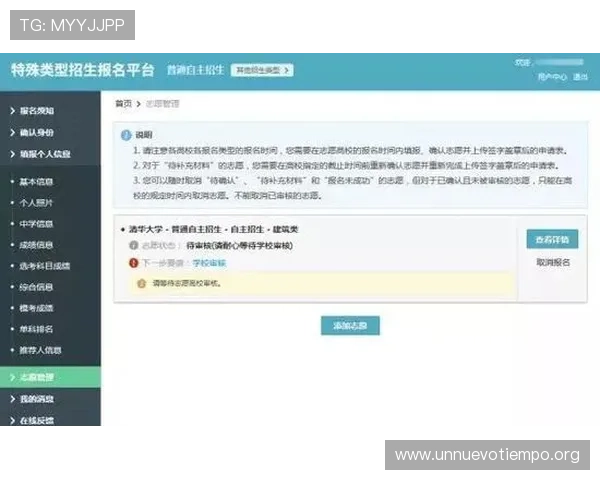Open 中学信息 in the sidebar
Screen dimensions: 600x480
36,224
